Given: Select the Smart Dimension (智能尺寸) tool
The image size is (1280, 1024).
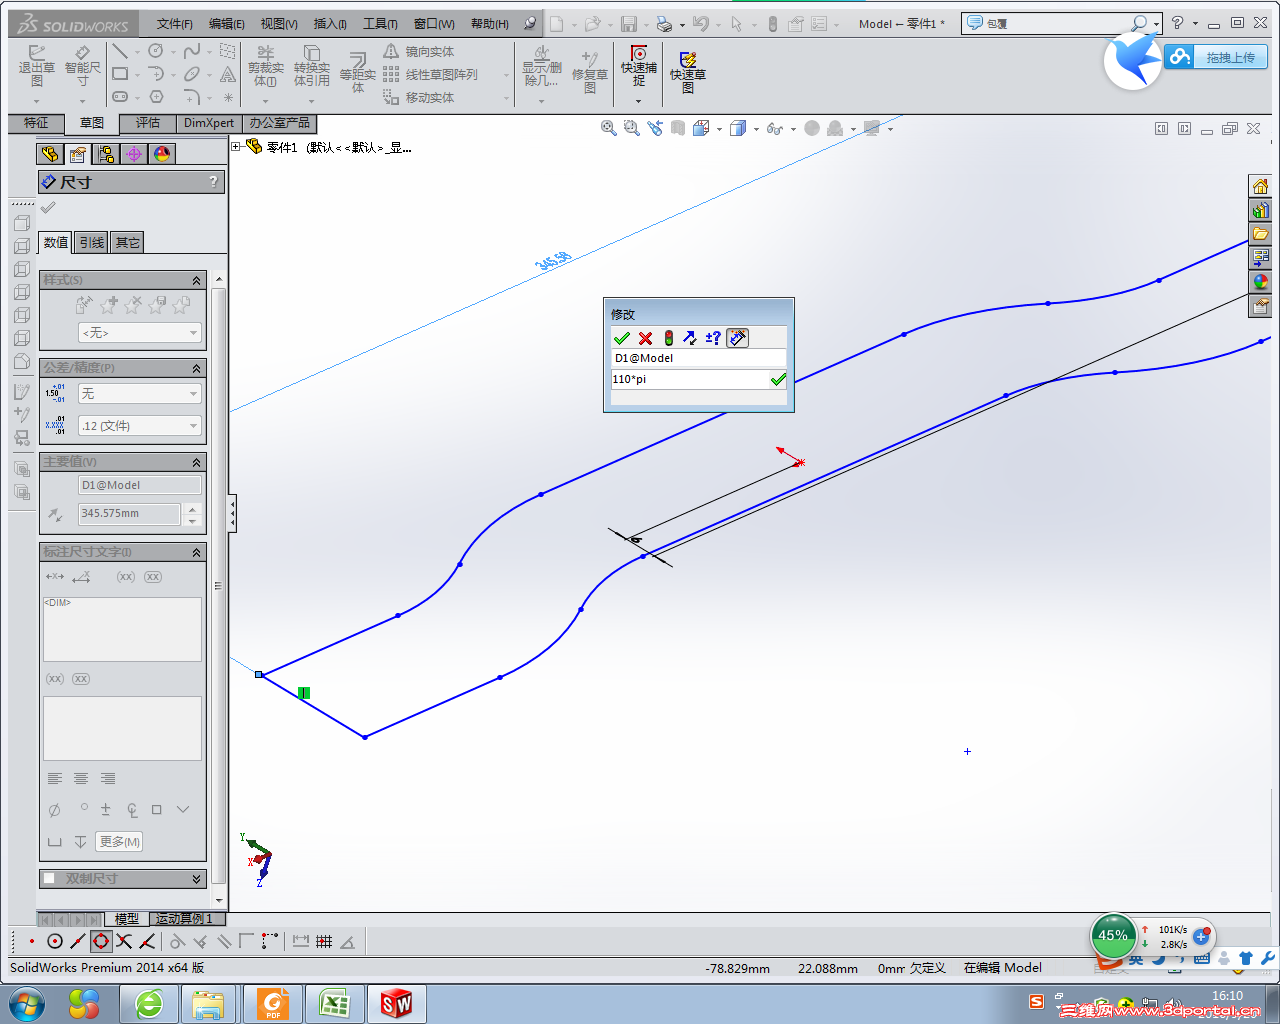Looking at the screenshot, I should (83, 66).
